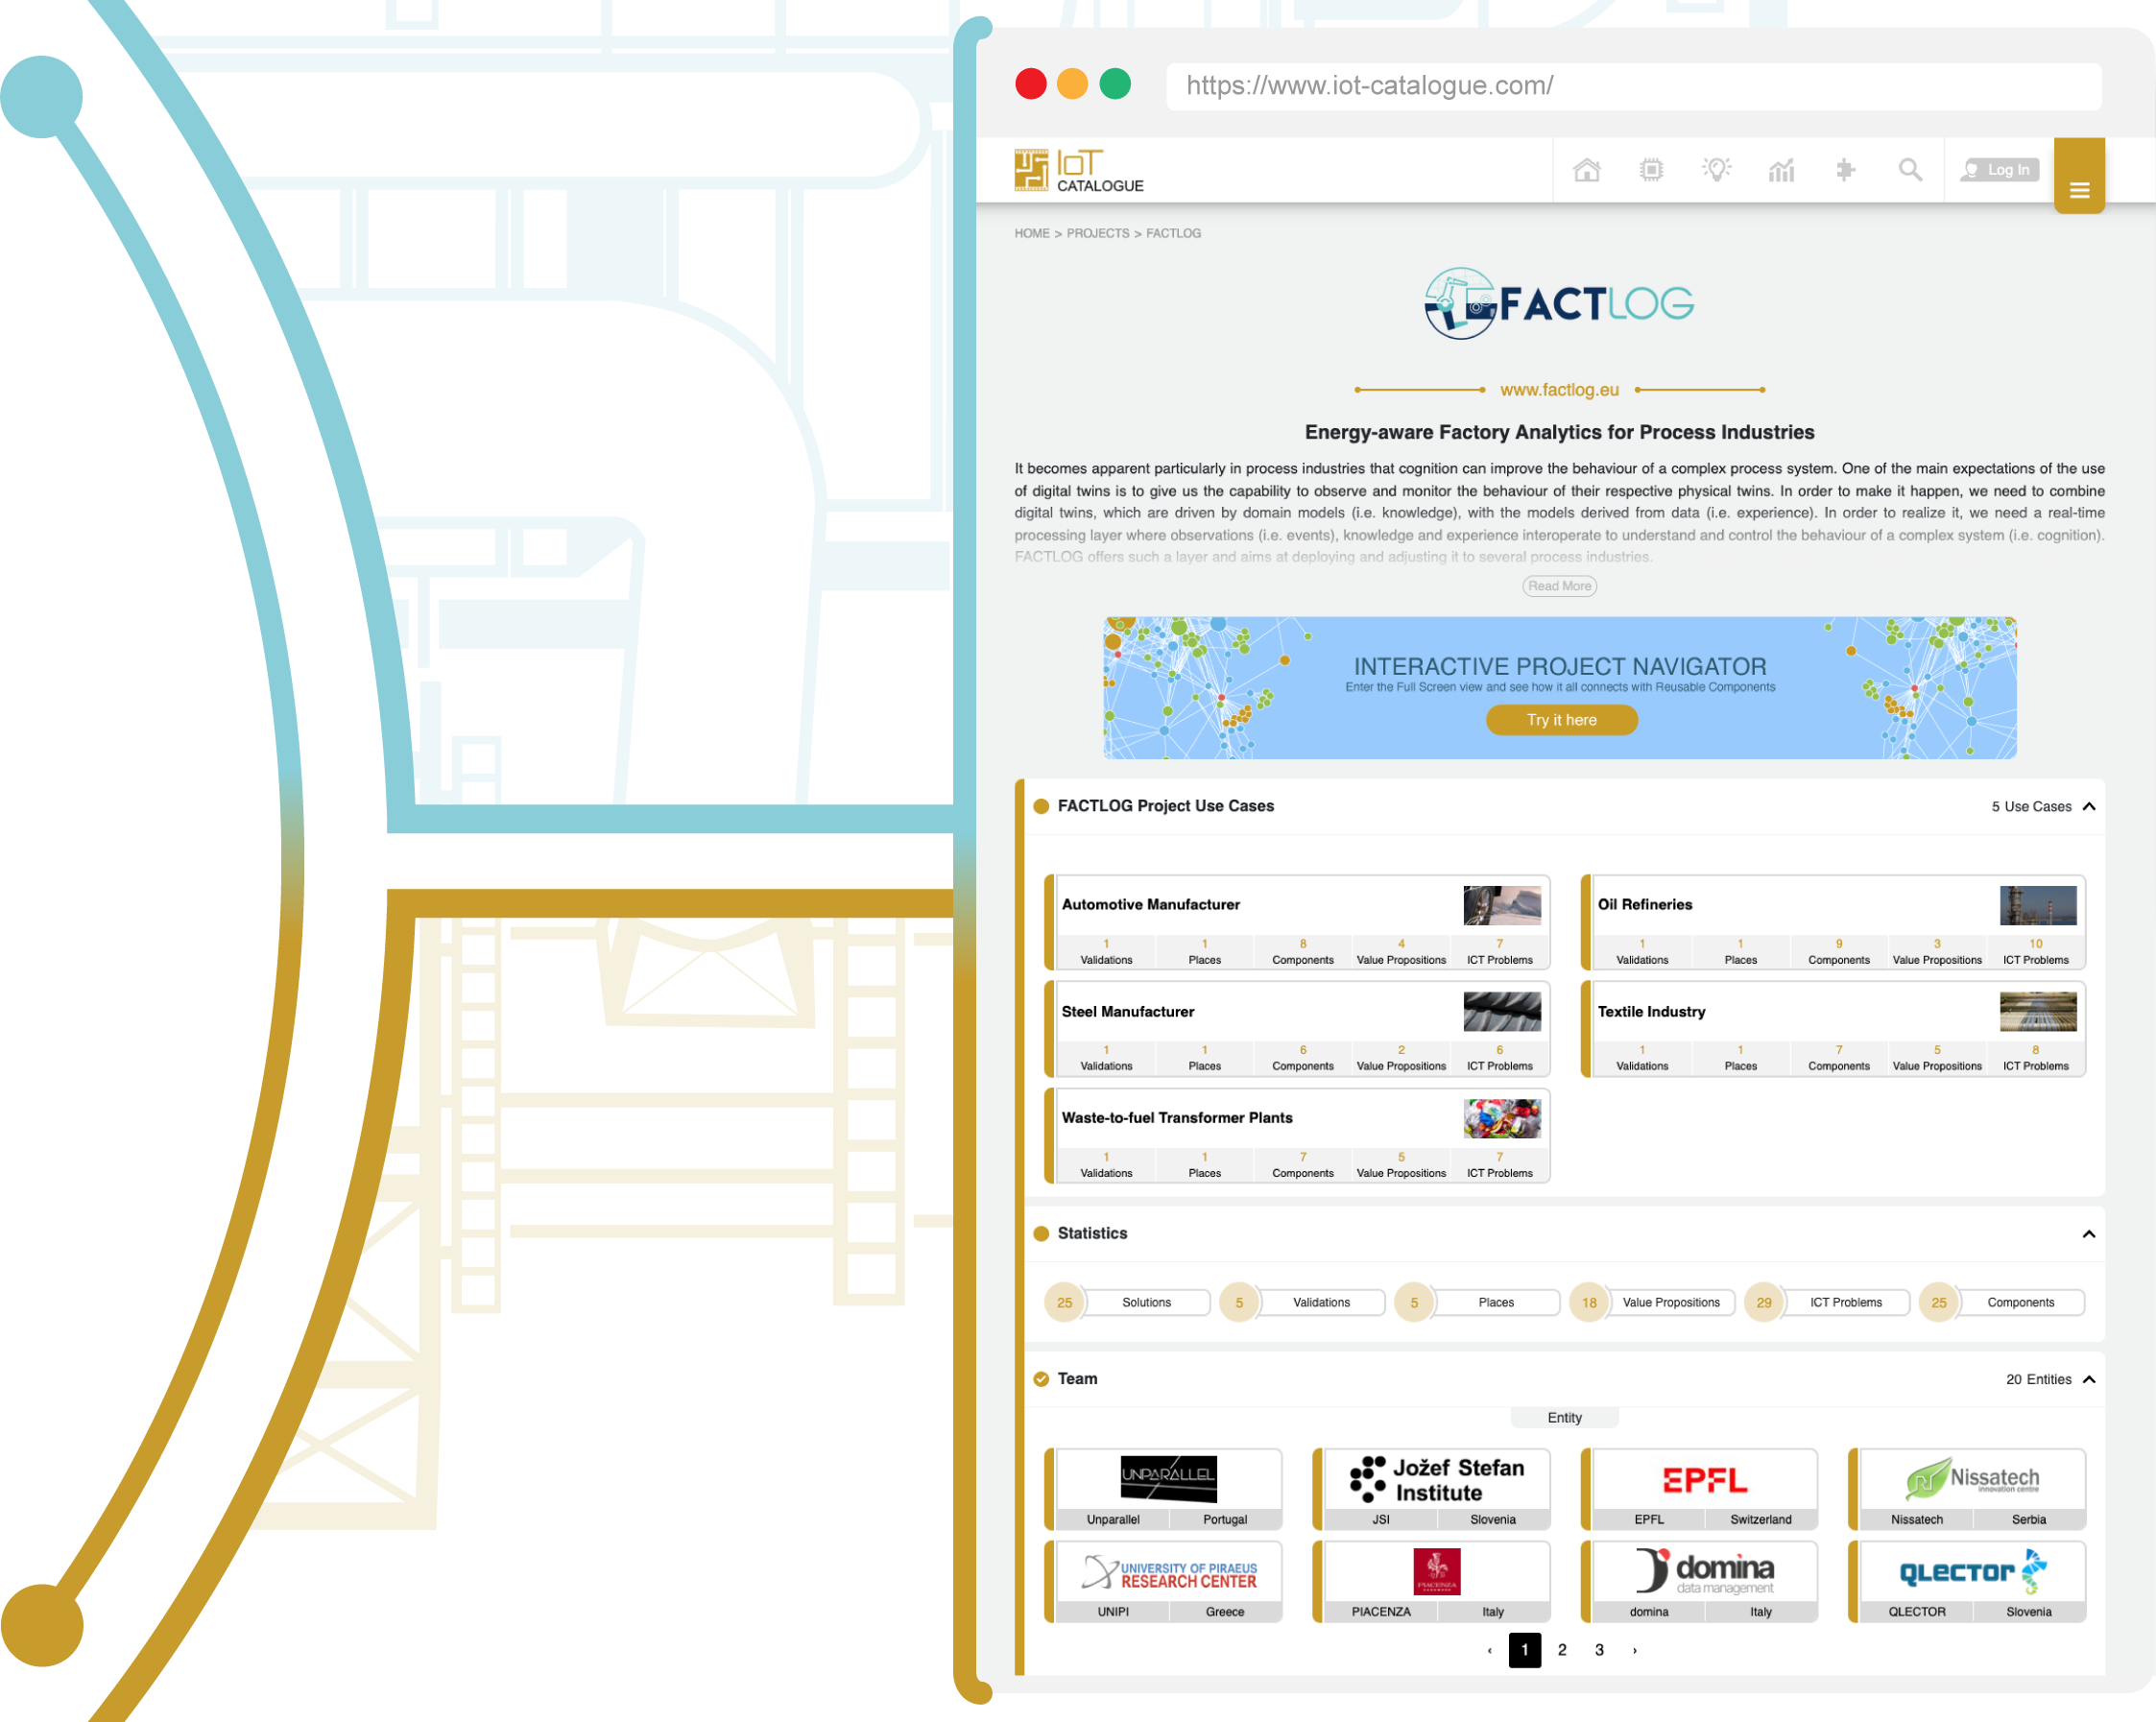Viewport: 2156px width, 1722px height.
Task: Click next page arrow in Team
Action: click(x=1634, y=1650)
